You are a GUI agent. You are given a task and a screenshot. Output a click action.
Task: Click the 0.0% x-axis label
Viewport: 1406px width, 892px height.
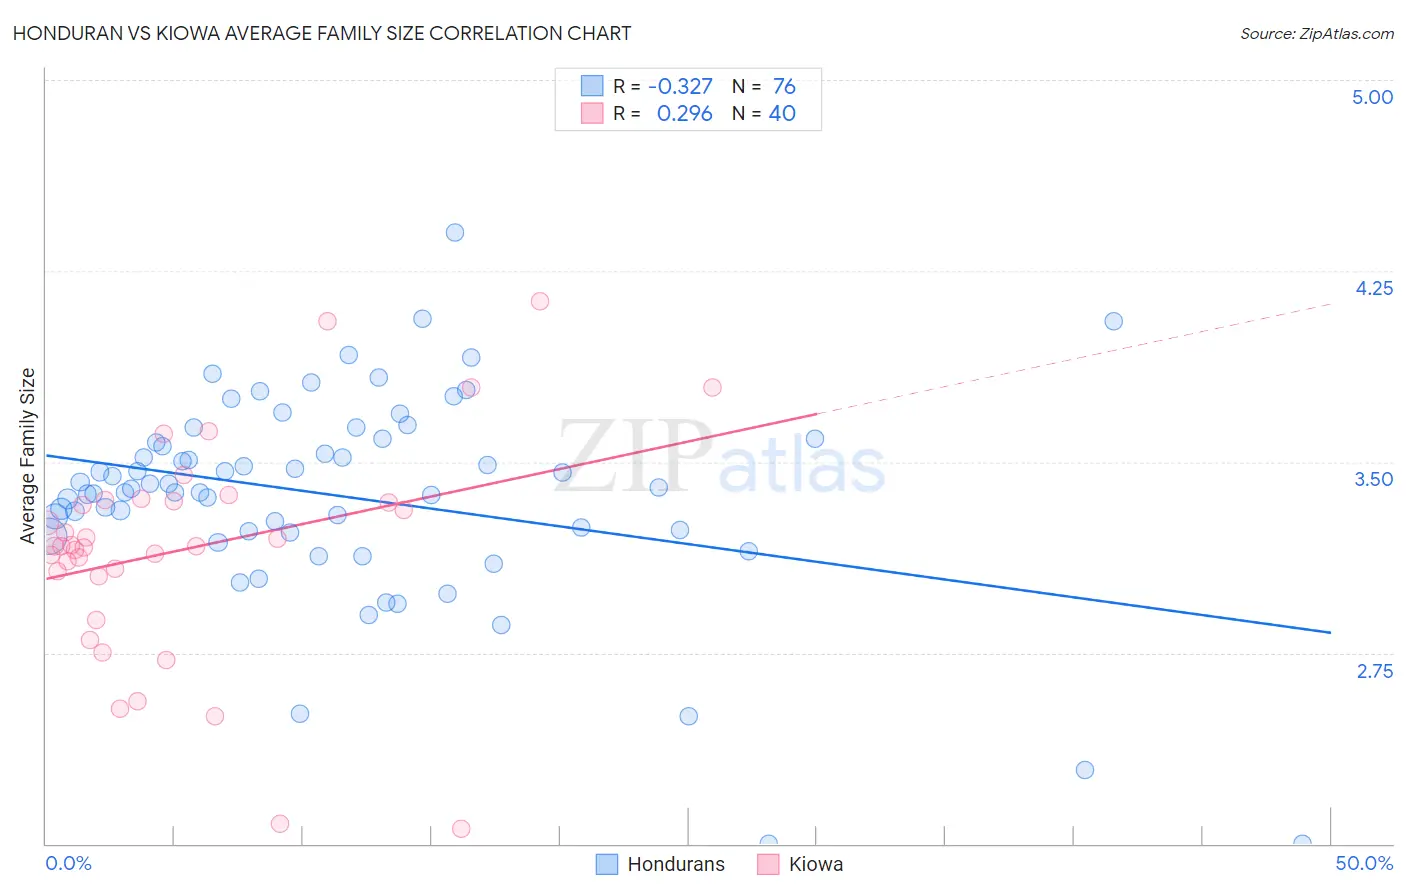pos(69,863)
